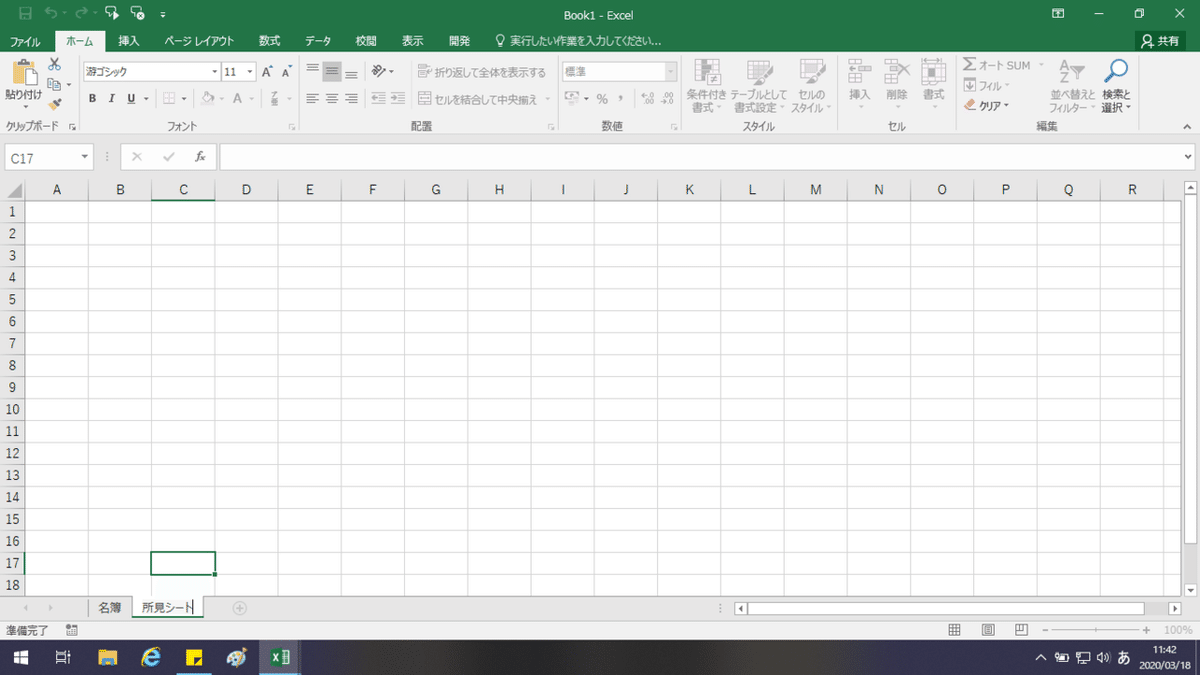This screenshot has width=1200, height=675.
Task: Click the new sheet plus icon
Action: (x=239, y=607)
